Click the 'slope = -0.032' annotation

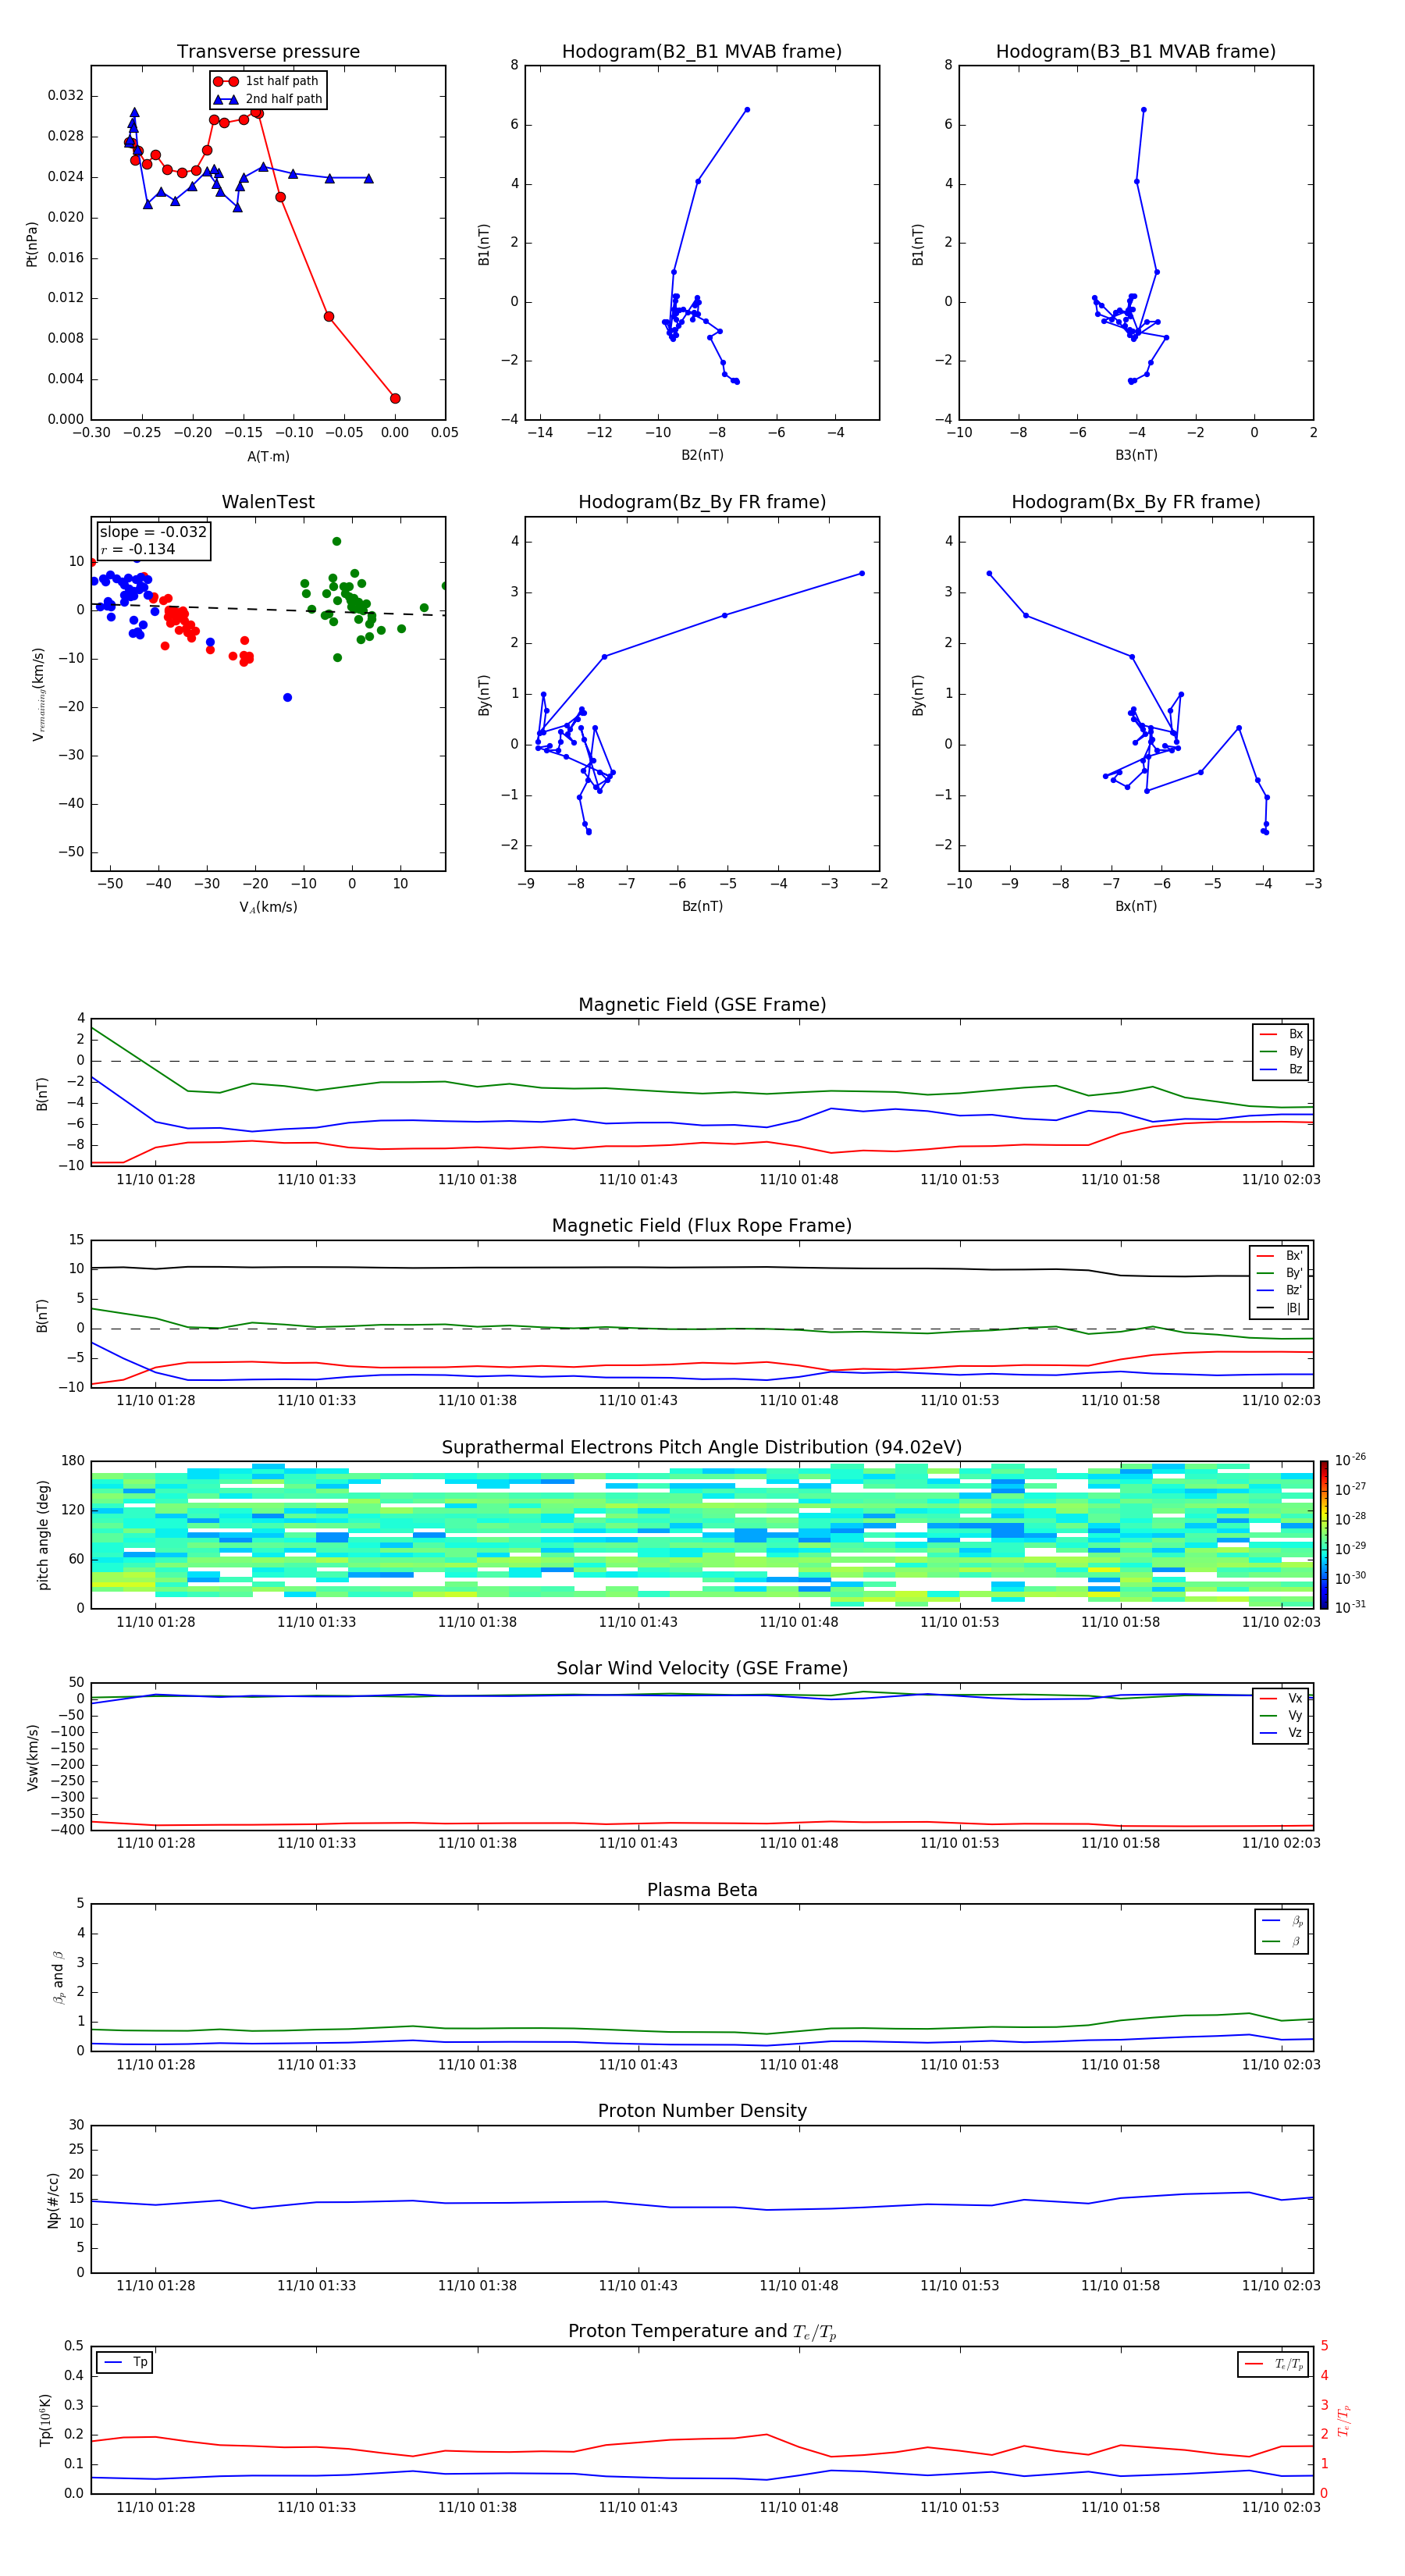153,532
